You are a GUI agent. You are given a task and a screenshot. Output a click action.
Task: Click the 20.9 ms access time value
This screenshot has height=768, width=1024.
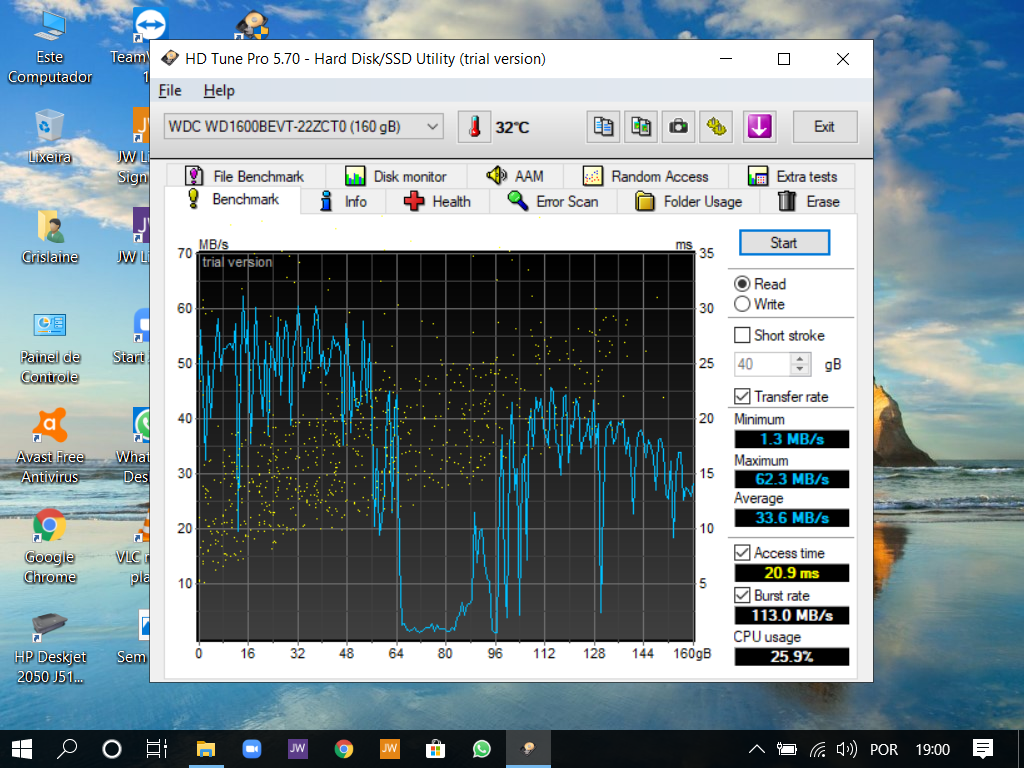[792, 573]
